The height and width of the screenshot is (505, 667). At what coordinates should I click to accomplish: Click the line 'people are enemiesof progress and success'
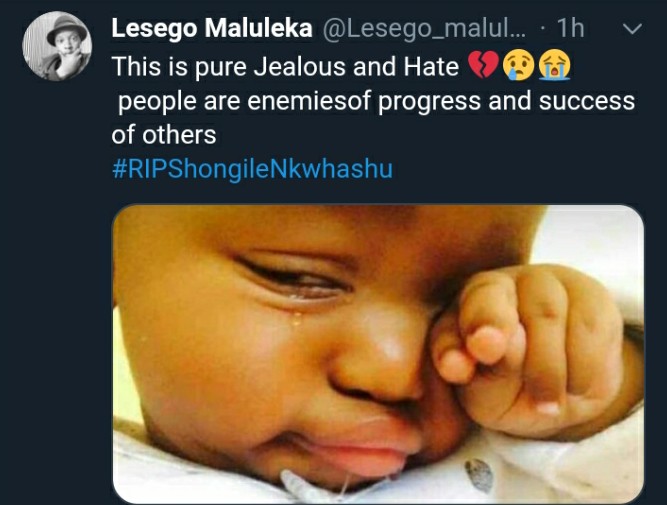(x=376, y=102)
